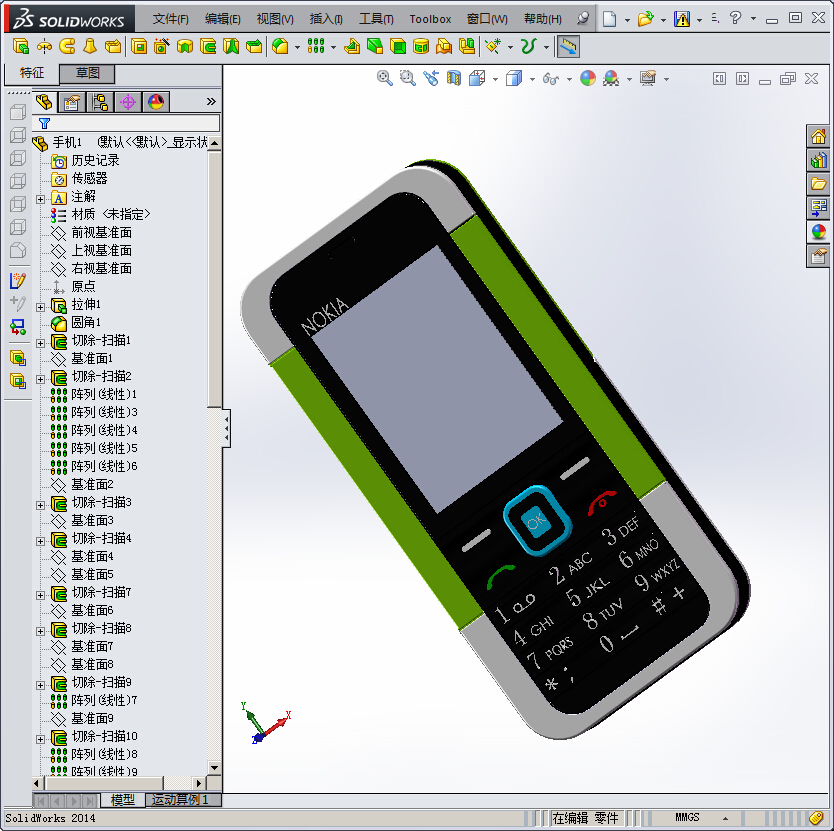This screenshot has width=834, height=831.
Task: Select the Fillet tool icon
Action: click(280, 46)
